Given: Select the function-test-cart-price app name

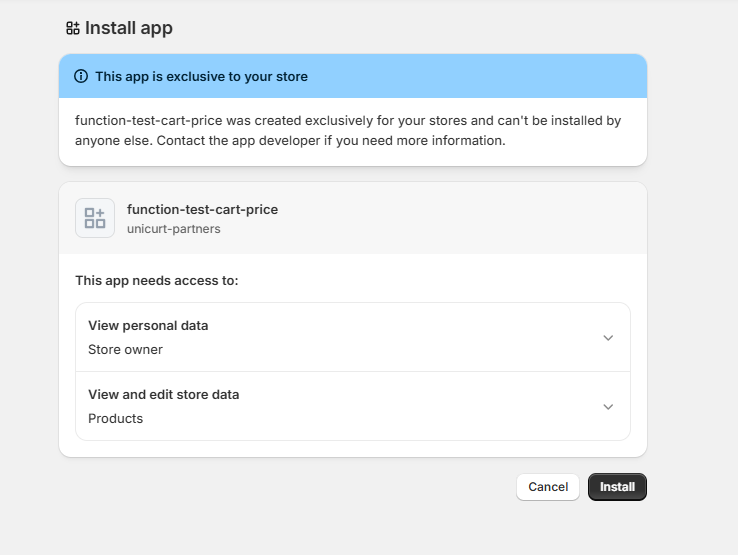Looking at the screenshot, I should [202, 209].
